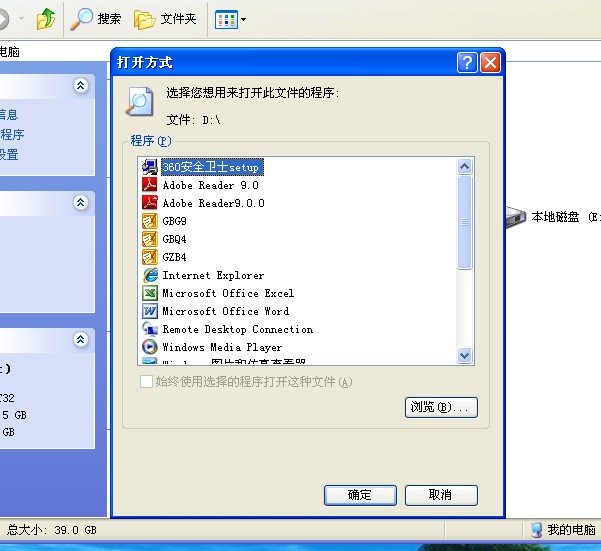Toggle the Folders (文件夹) pane button
601x551 pixels.
click(x=165, y=19)
